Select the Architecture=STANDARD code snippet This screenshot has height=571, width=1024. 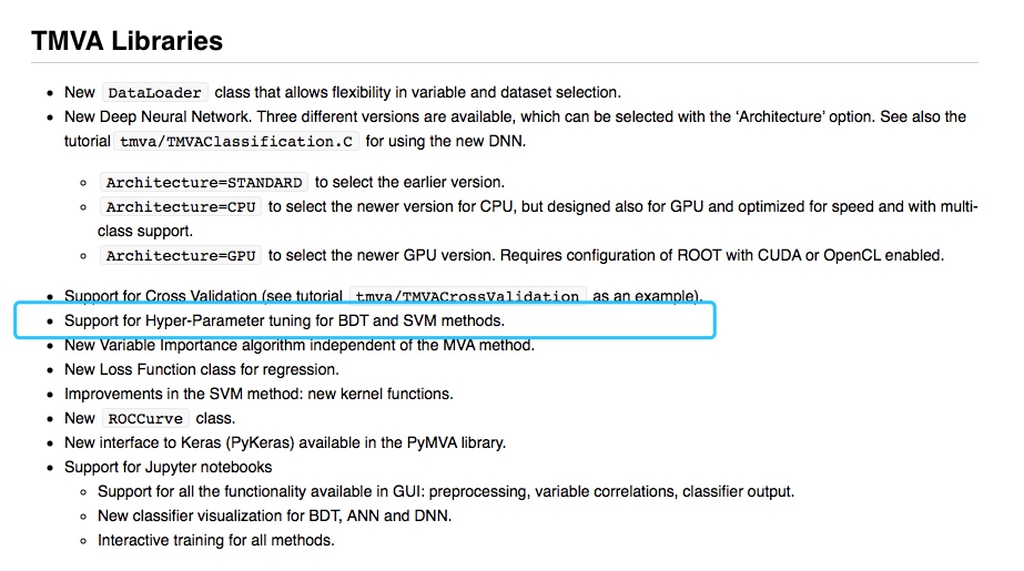pos(204,182)
